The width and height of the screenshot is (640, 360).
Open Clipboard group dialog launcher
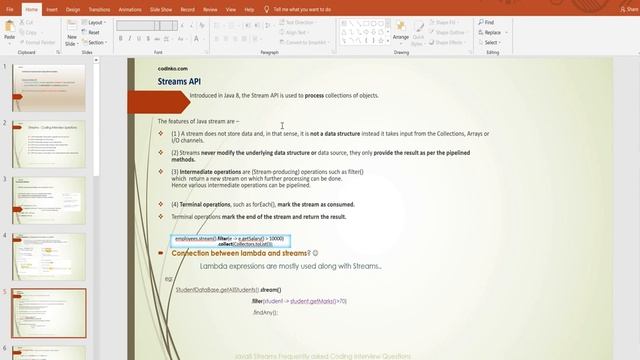[x=58, y=52]
